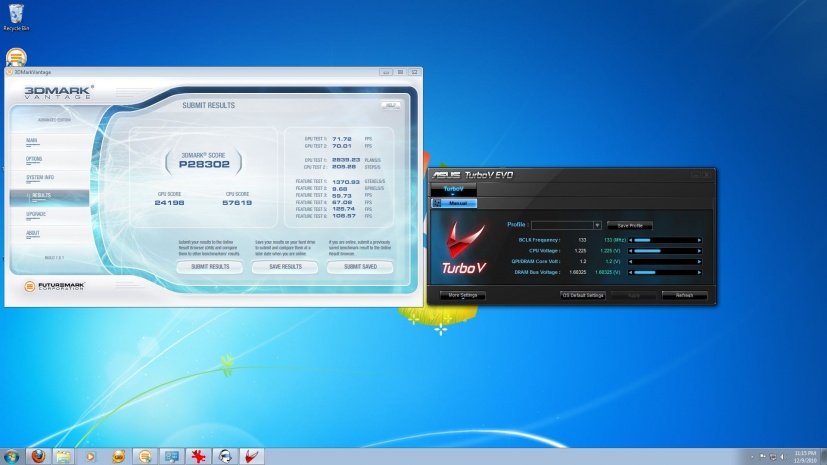The width and height of the screenshot is (827, 465).
Task: Click the gold round taskbar icon
Action: [x=118, y=456]
